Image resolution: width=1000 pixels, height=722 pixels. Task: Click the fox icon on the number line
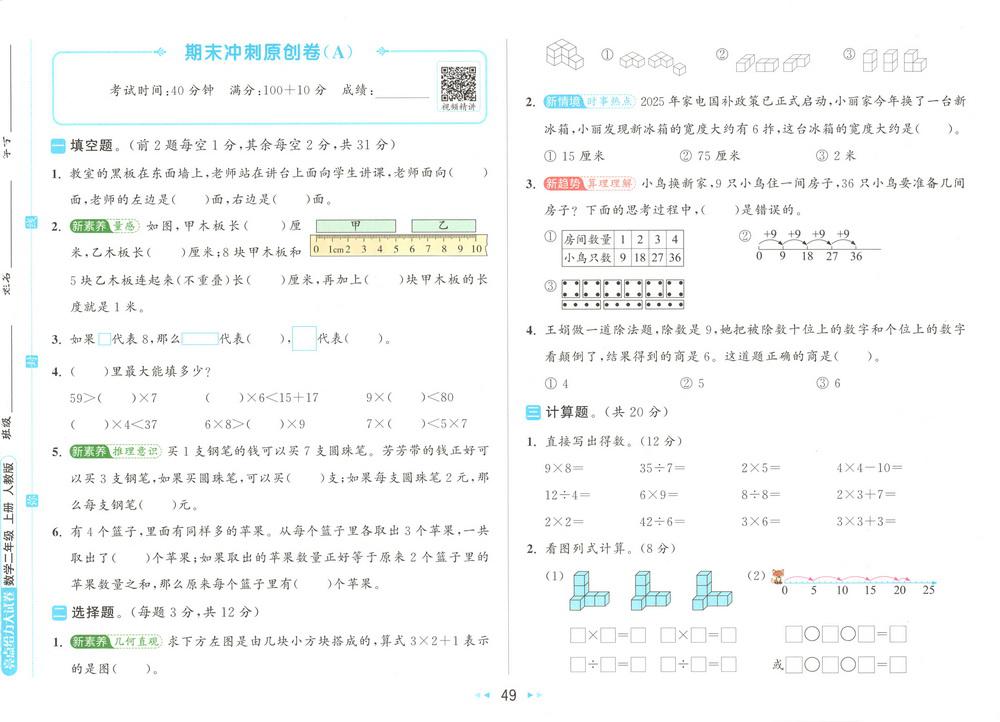(x=778, y=575)
